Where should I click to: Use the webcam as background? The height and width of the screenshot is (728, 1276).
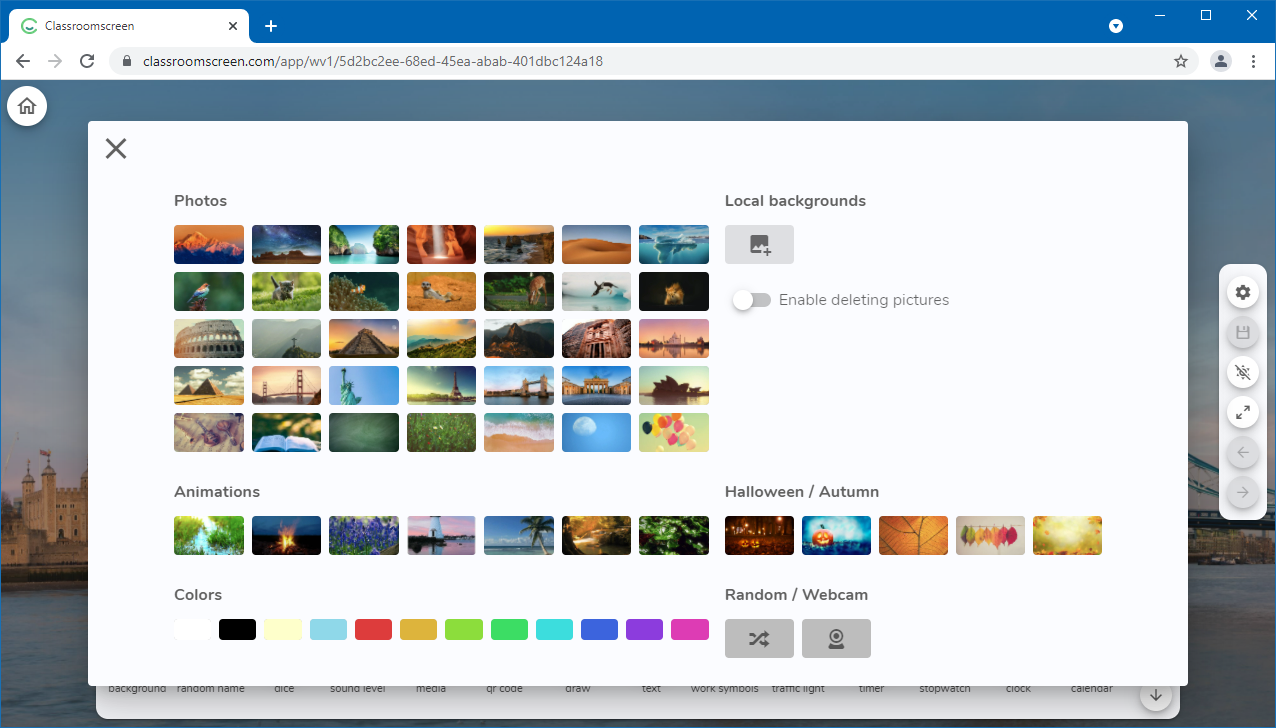pos(836,639)
